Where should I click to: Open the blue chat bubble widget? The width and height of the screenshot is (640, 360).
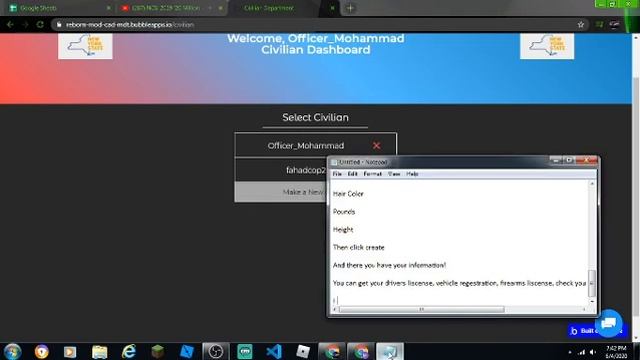click(x=609, y=323)
